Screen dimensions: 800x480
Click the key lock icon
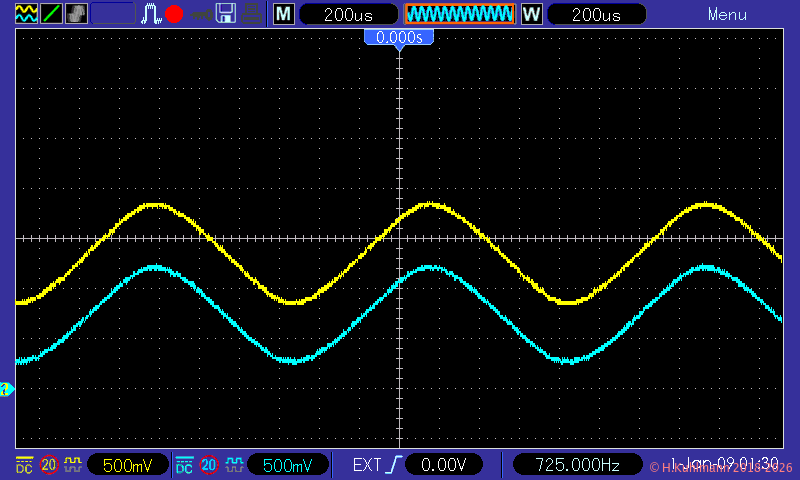coord(201,14)
